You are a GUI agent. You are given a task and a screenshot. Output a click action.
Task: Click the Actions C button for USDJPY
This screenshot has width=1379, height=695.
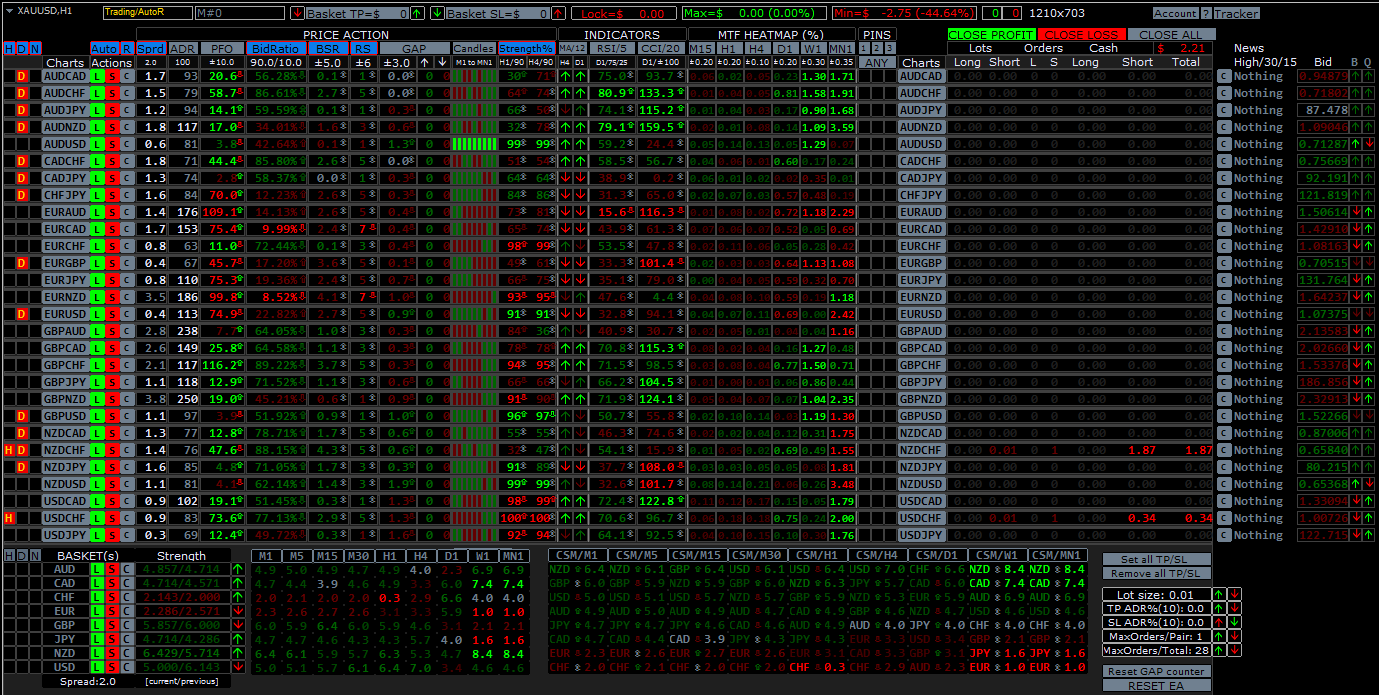(x=127, y=535)
